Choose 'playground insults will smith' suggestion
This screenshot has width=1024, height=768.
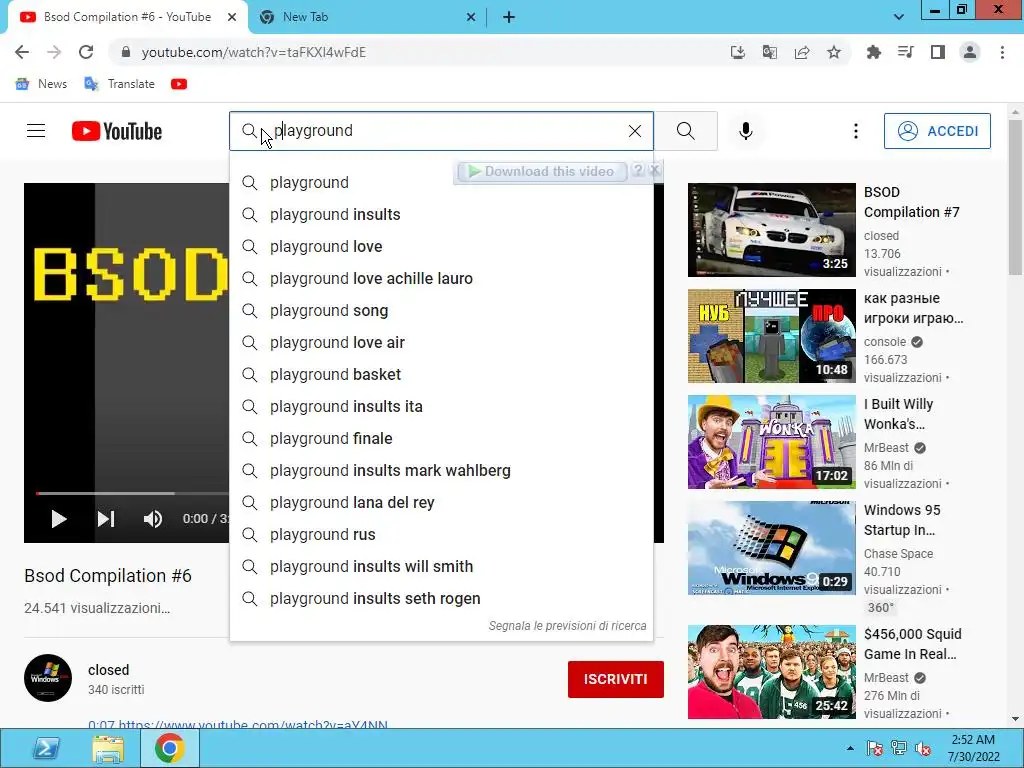(x=441, y=566)
